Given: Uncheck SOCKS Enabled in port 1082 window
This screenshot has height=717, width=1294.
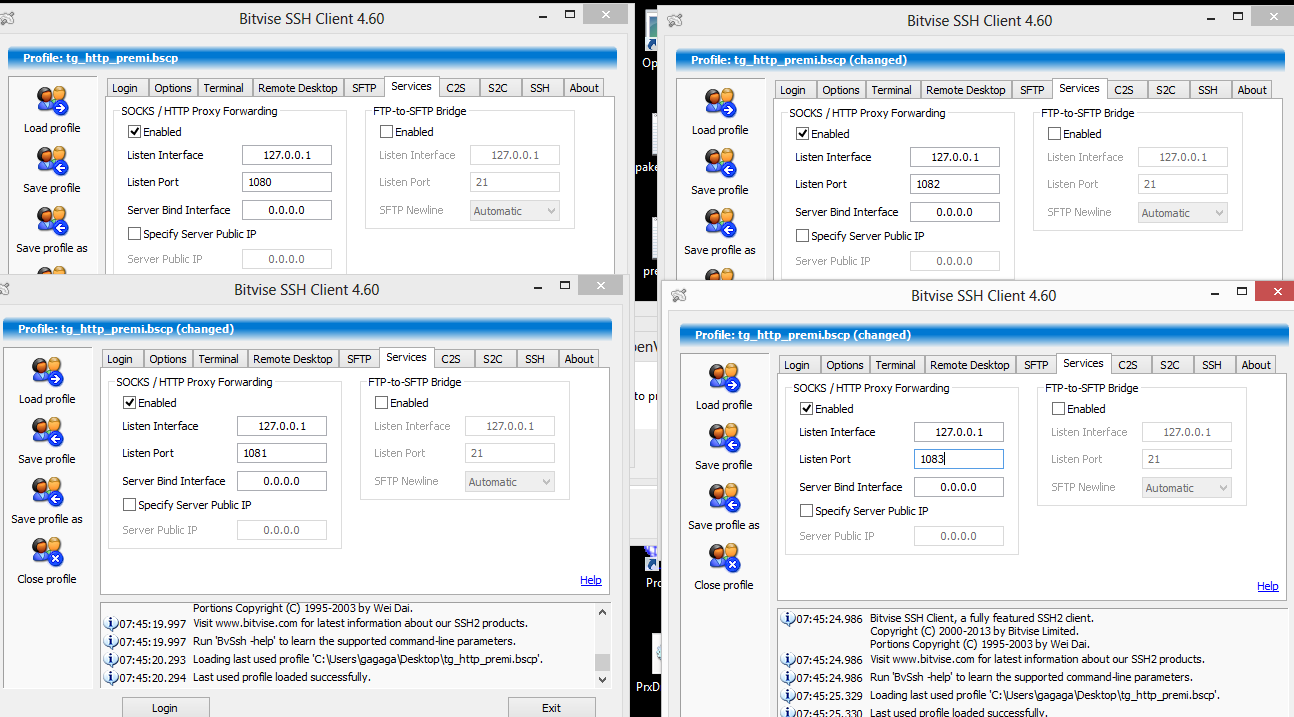Looking at the screenshot, I should click(802, 133).
